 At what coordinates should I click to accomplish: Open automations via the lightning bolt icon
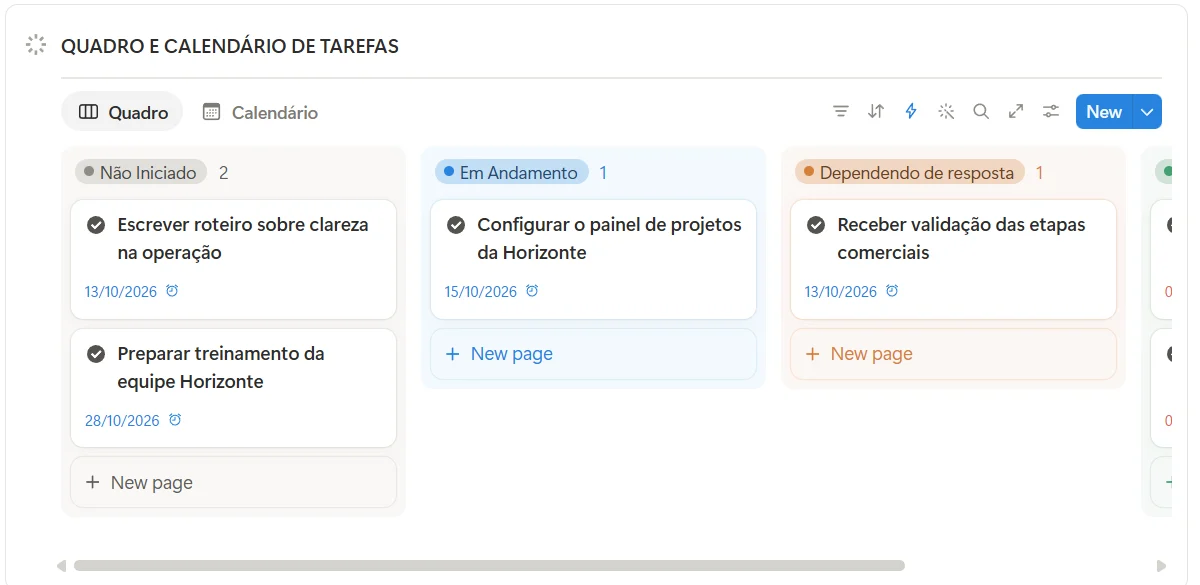[x=911, y=112]
